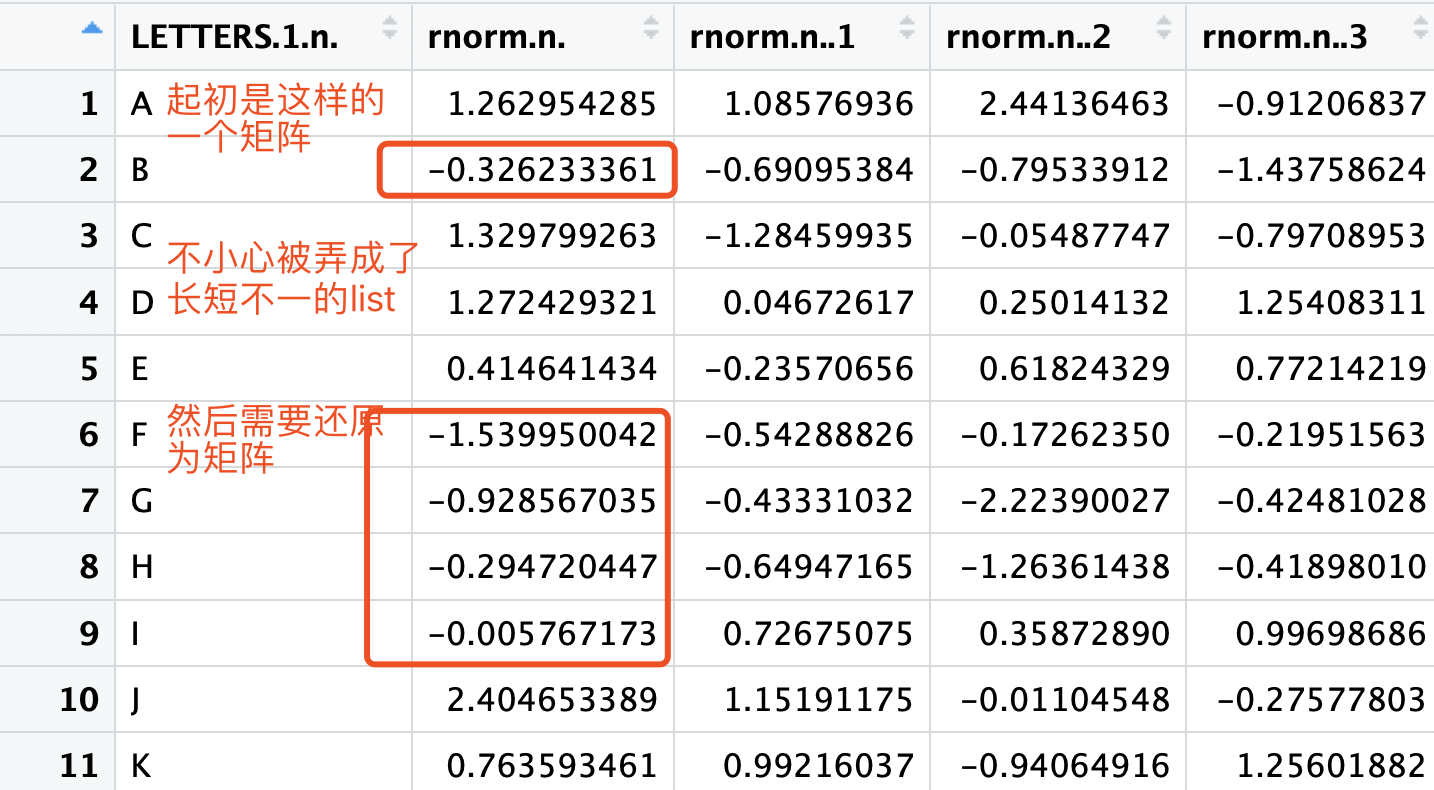Screen dimensions: 1434x790
Task: Select cell showing 0.99698686
Action: click(1330, 633)
